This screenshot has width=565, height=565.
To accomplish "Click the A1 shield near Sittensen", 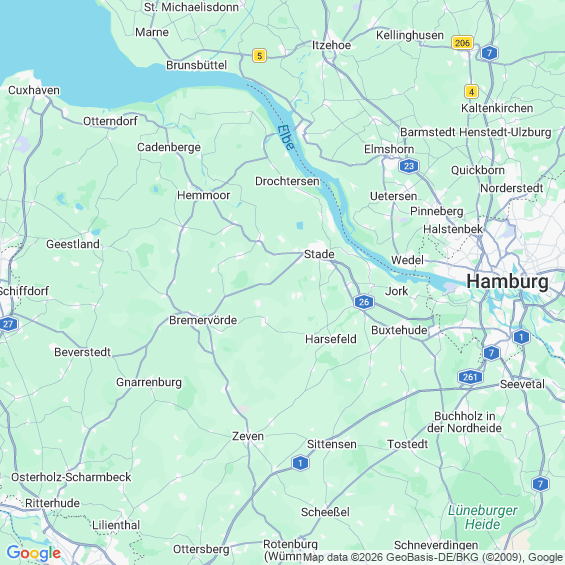I will click(300, 463).
